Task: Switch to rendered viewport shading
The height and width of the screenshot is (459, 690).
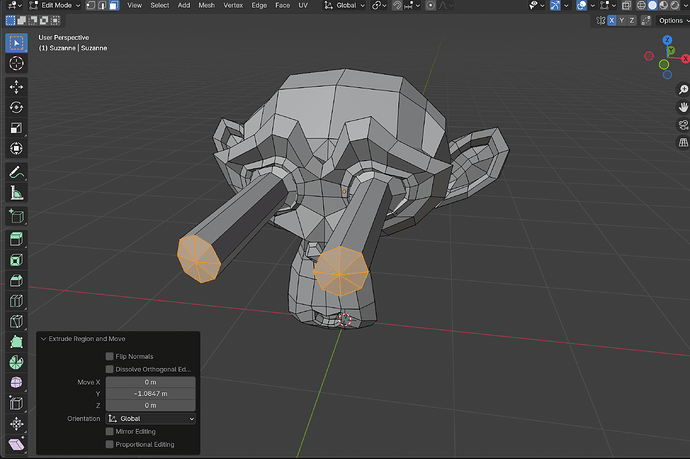Action: (x=675, y=5)
